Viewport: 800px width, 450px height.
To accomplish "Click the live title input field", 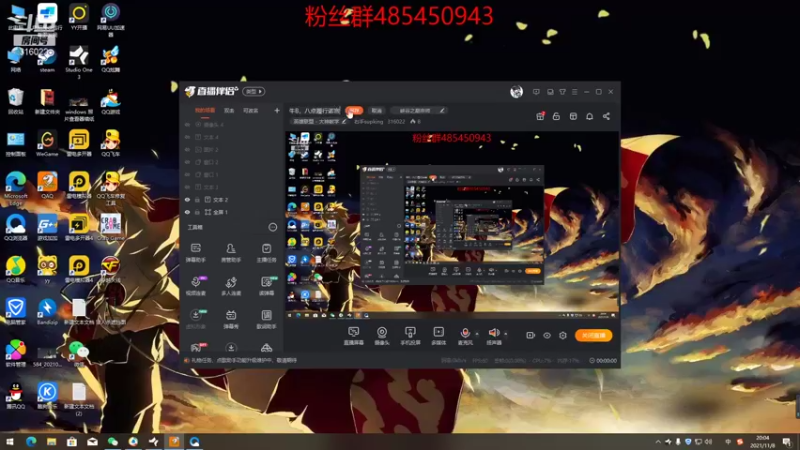I will click(314, 110).
